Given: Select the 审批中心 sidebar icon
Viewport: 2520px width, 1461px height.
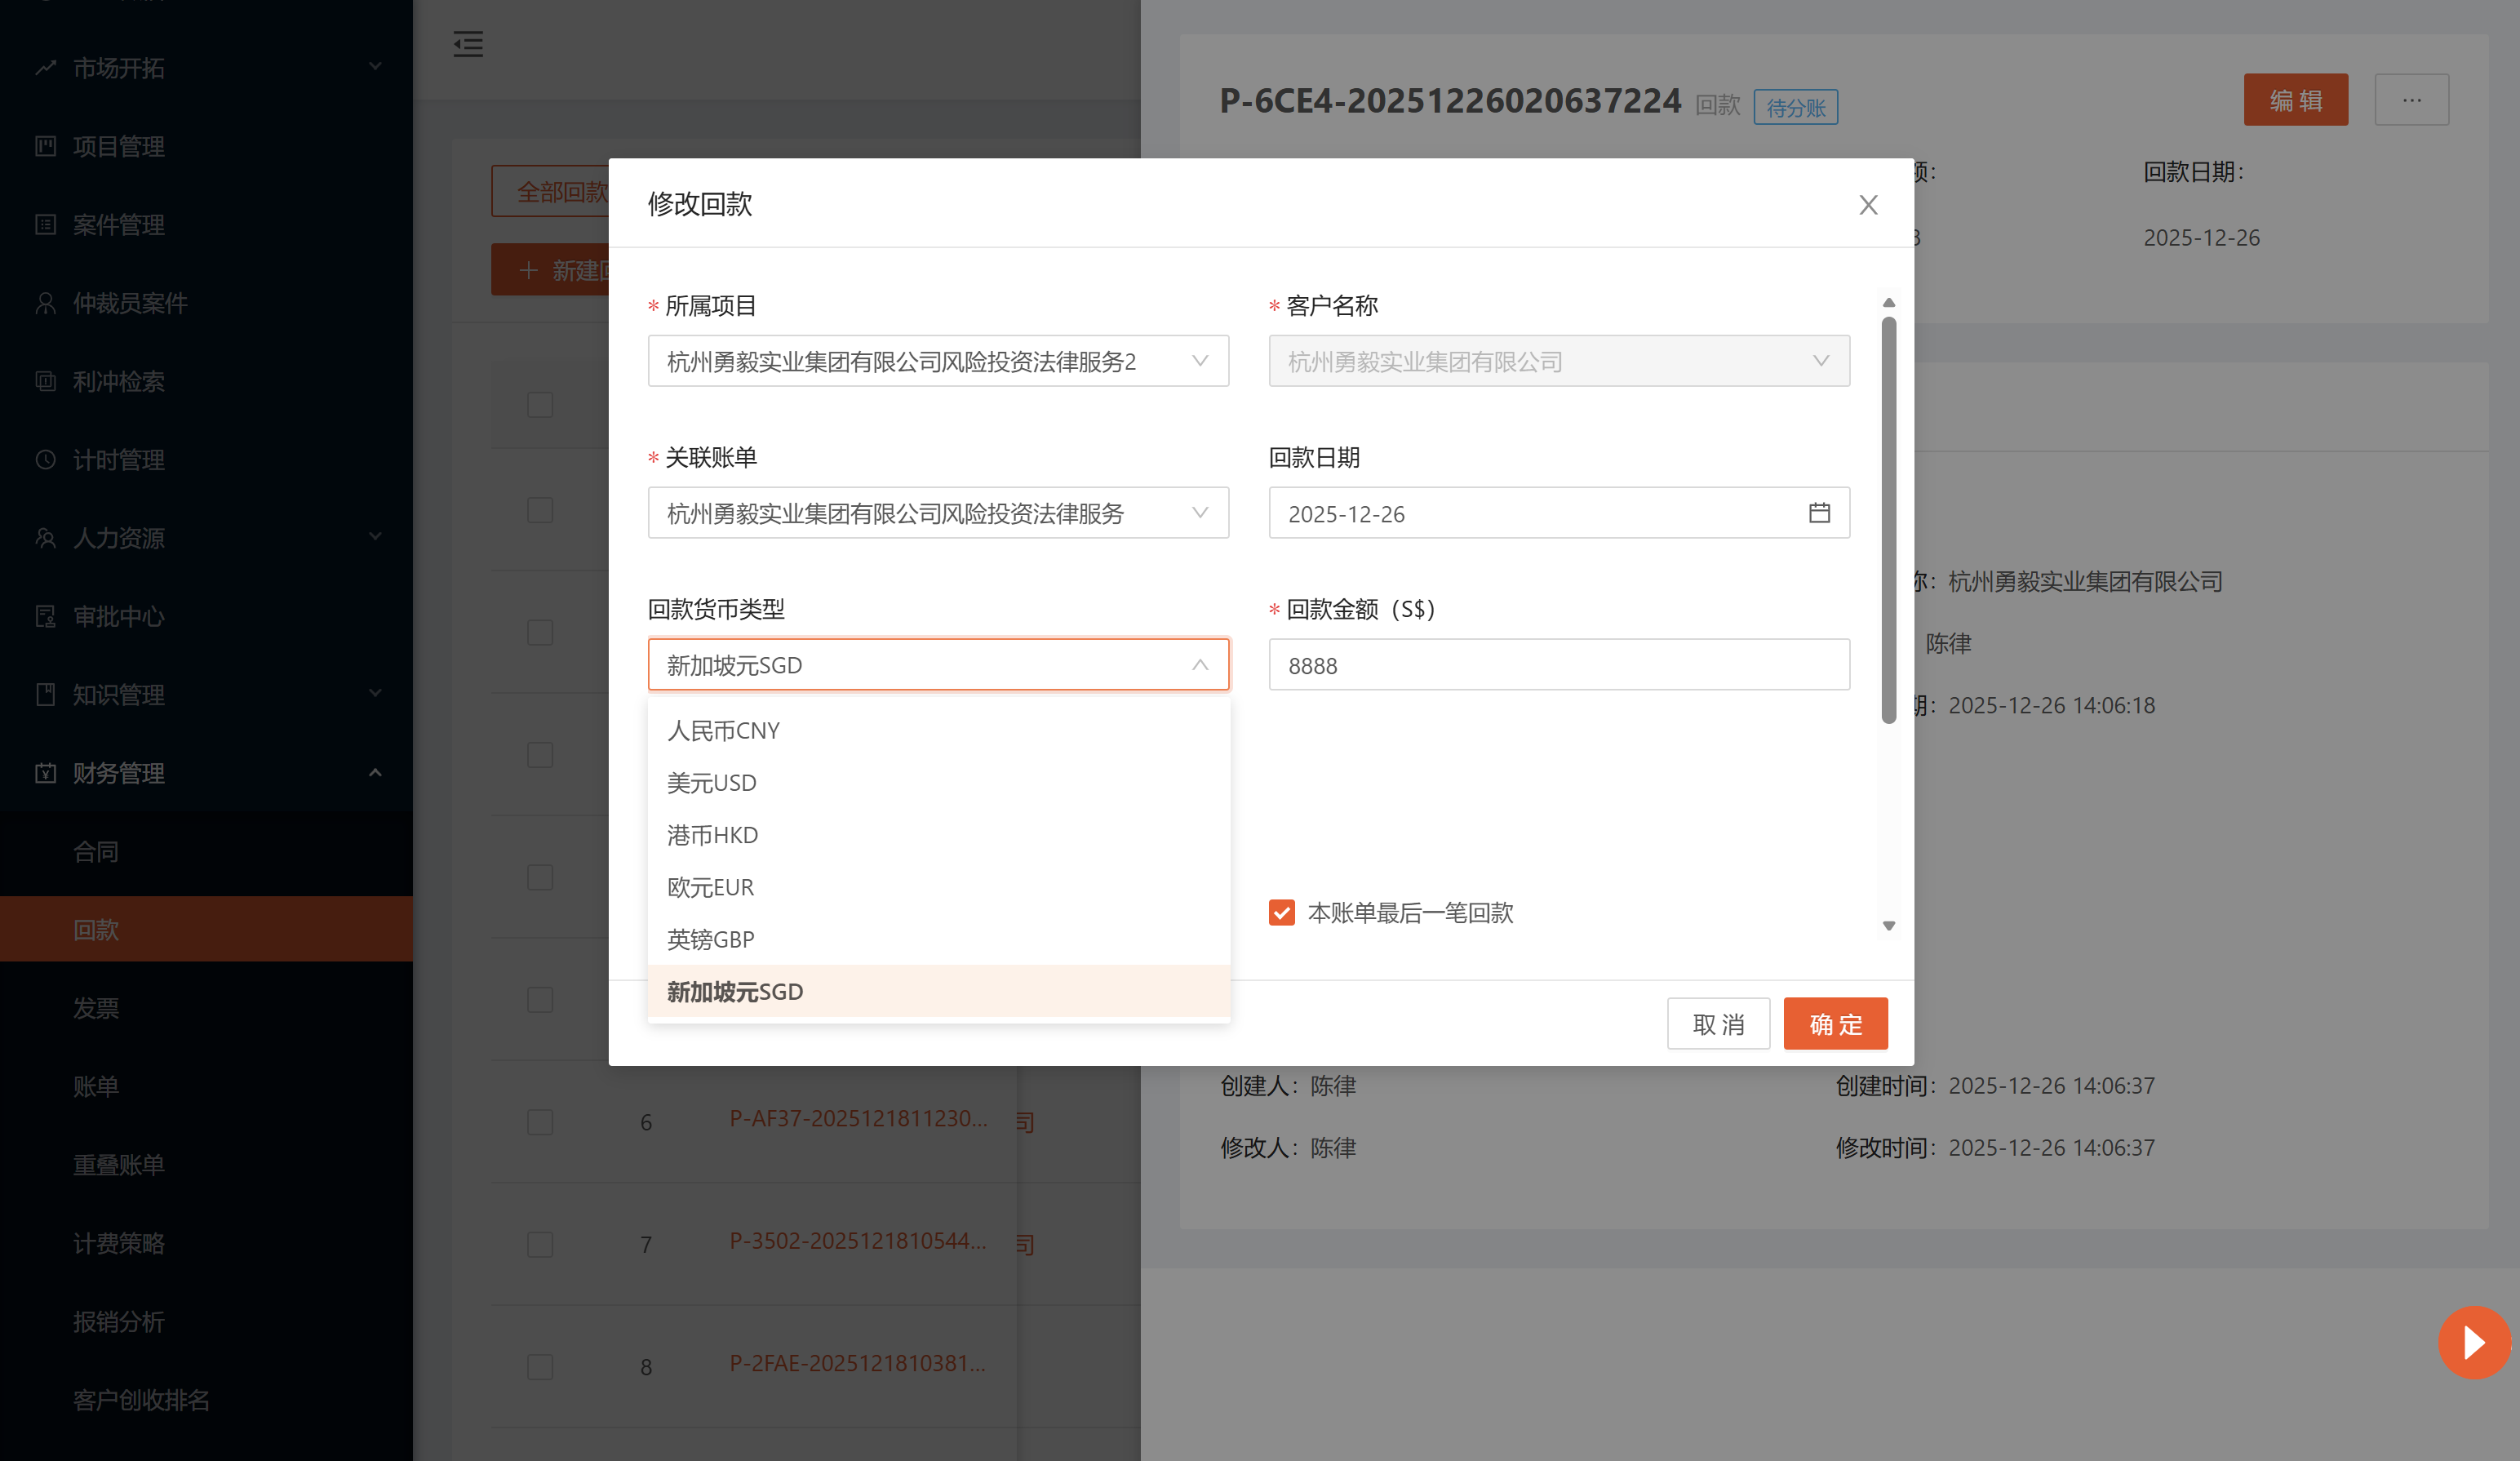Looking at the screenshot, I should coord(46,616).
